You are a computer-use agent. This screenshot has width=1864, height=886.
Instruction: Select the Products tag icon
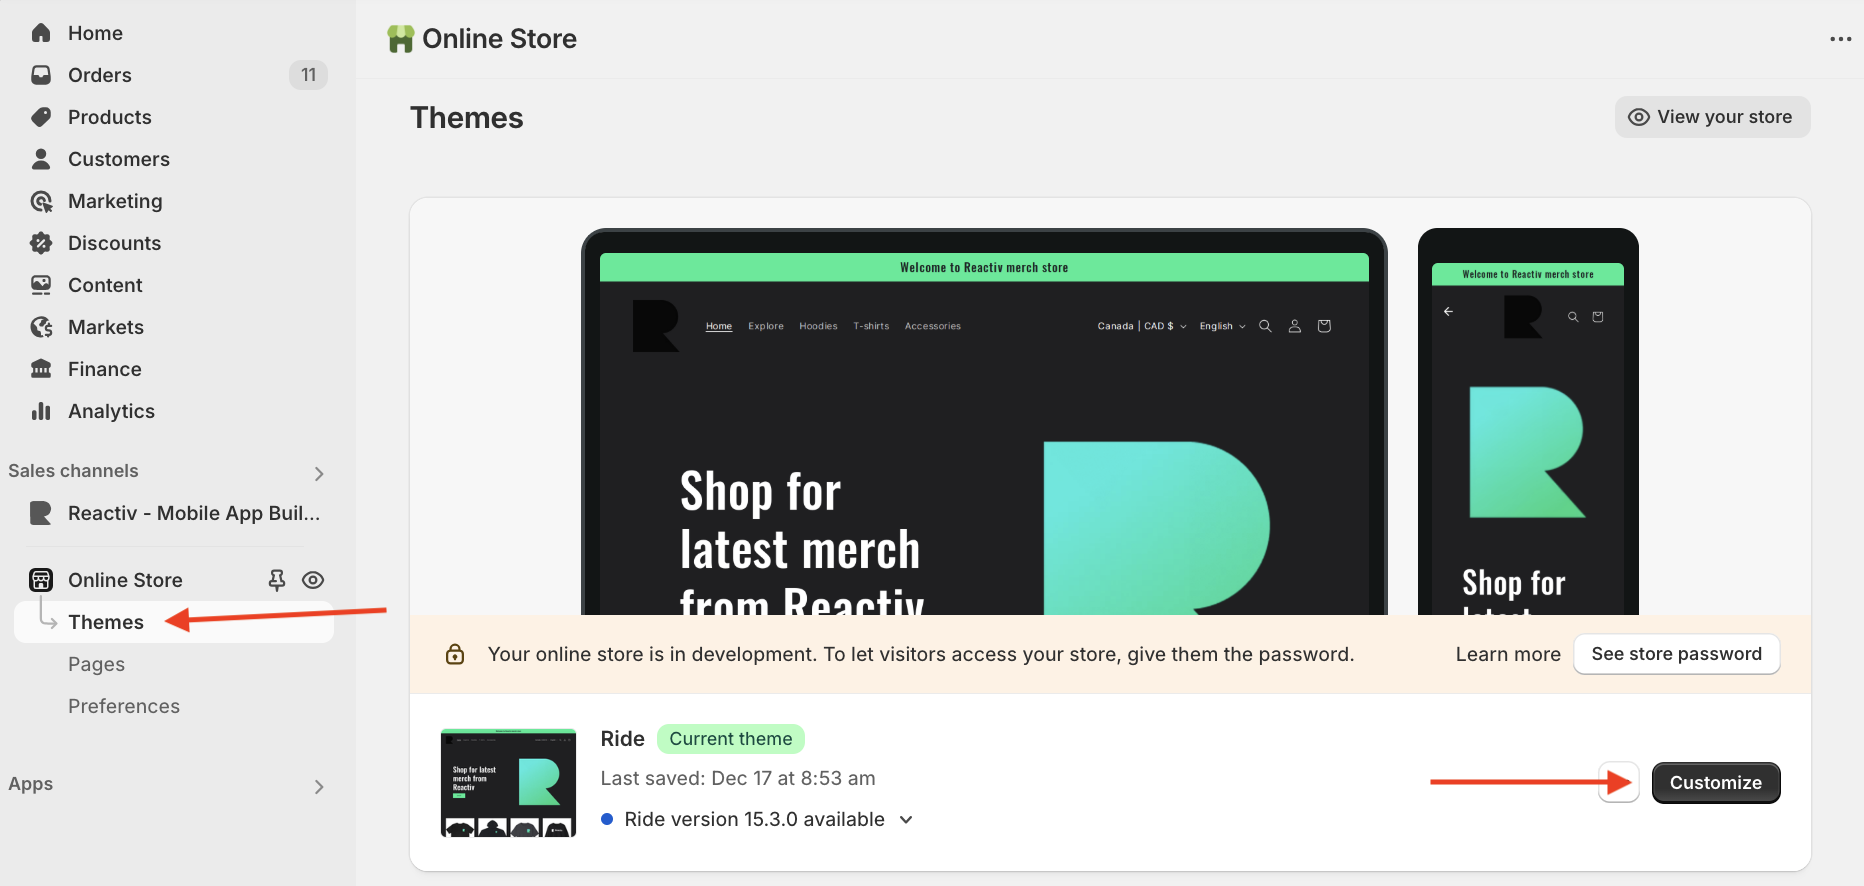click(41, 117)
